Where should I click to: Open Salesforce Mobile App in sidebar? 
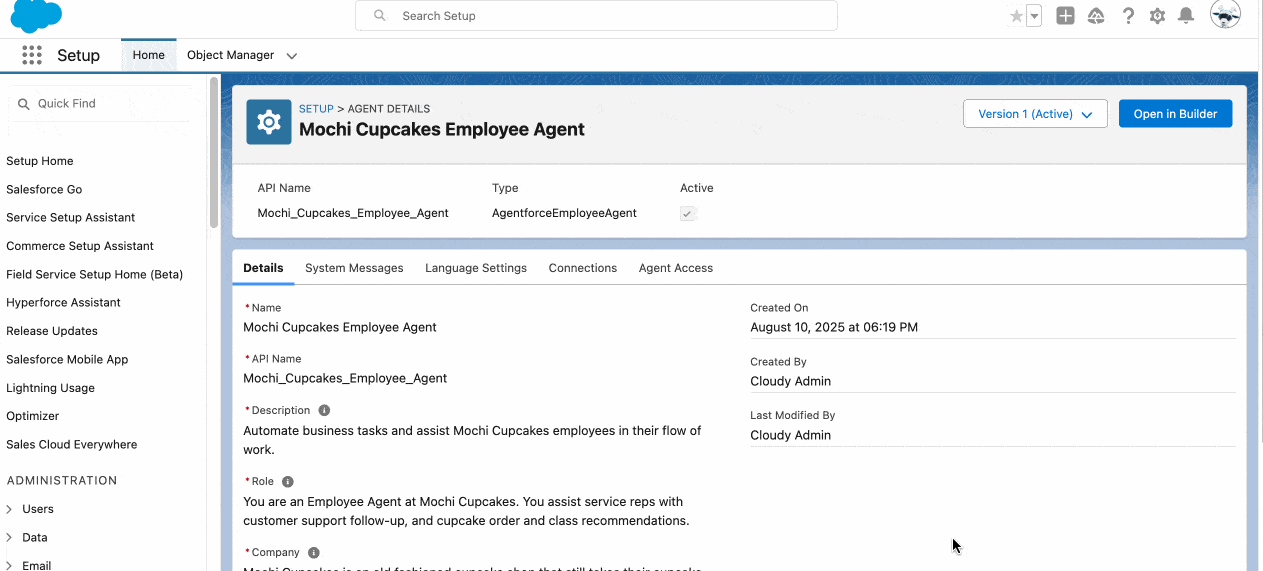[x=67, y=359]
